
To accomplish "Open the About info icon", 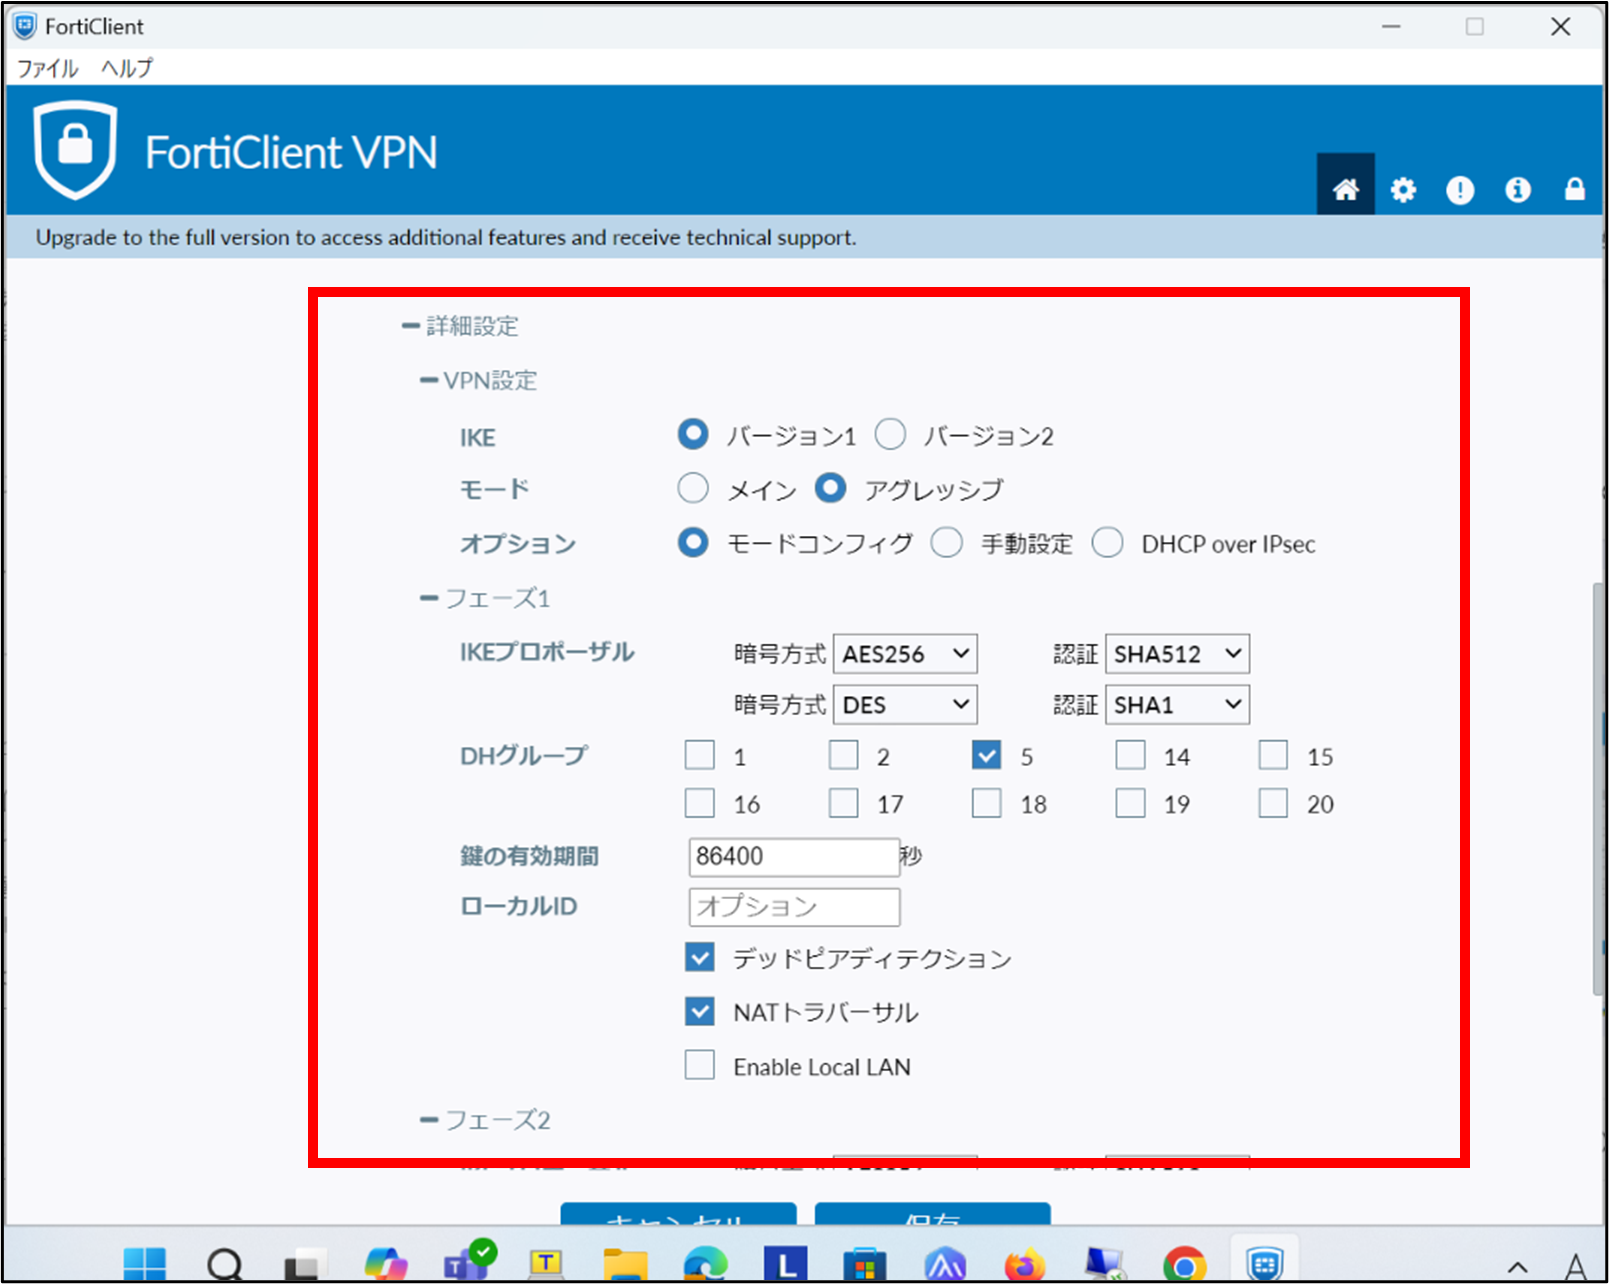I will click(1518, 189).
